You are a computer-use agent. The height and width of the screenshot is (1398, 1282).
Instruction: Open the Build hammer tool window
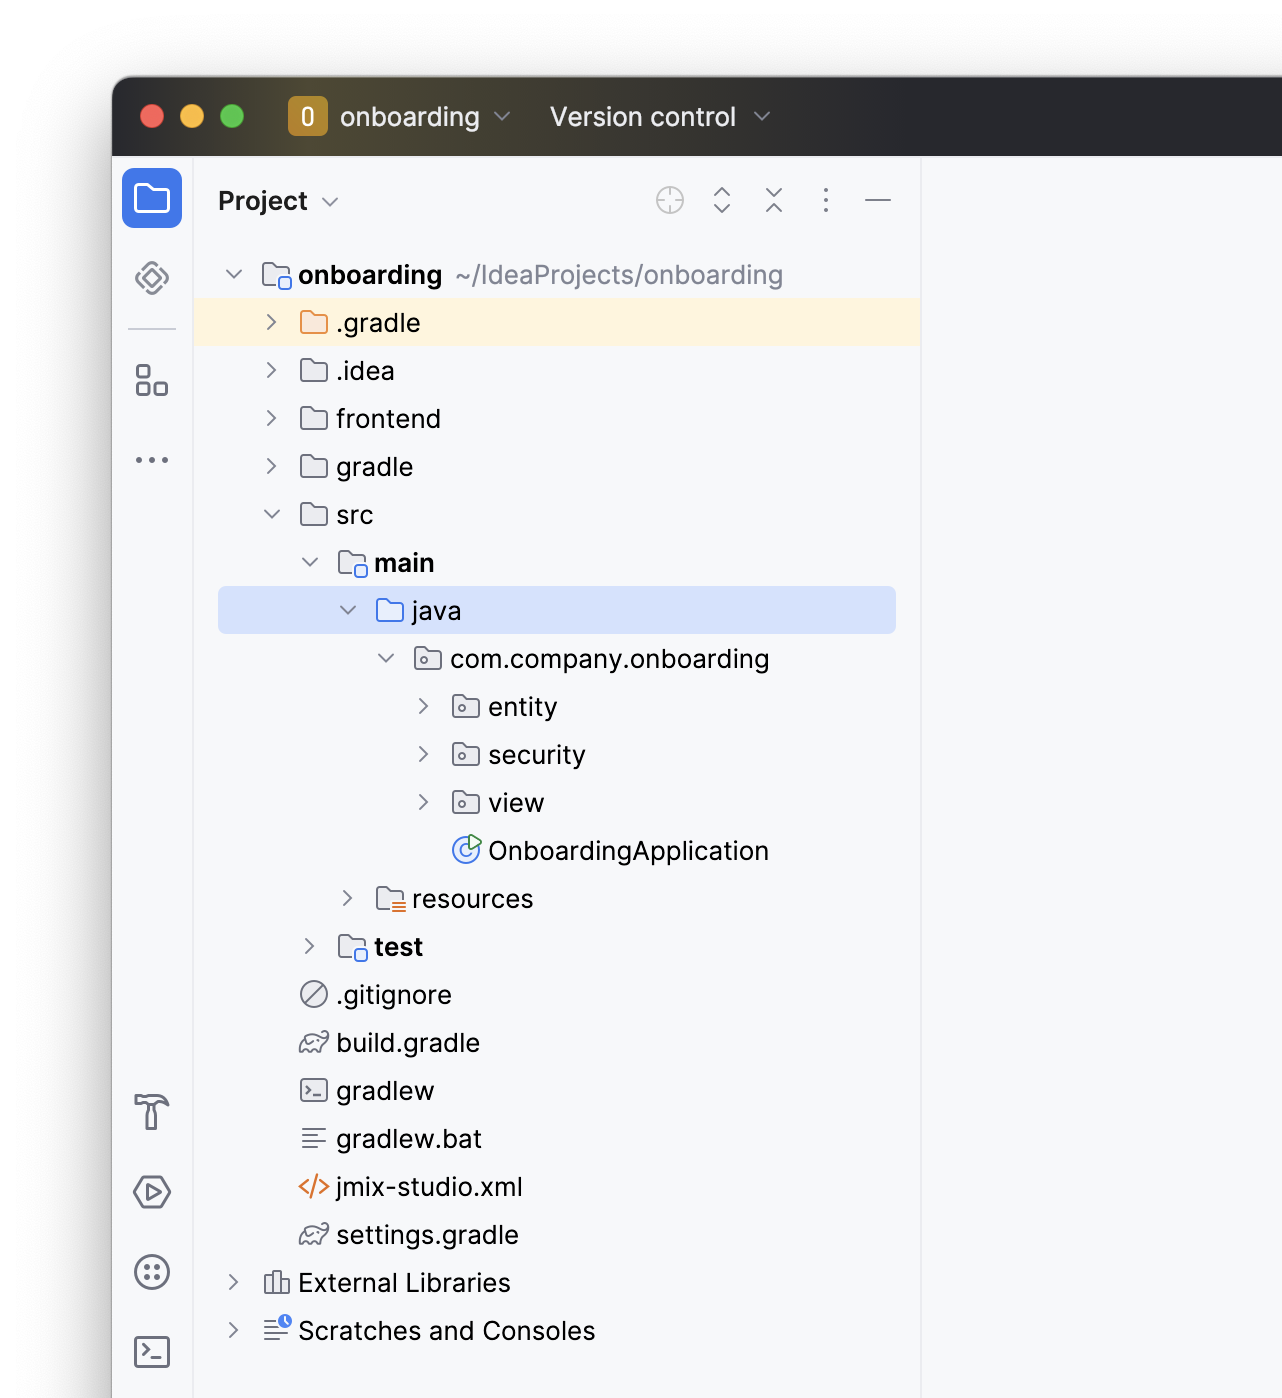tap(152, 1111)
